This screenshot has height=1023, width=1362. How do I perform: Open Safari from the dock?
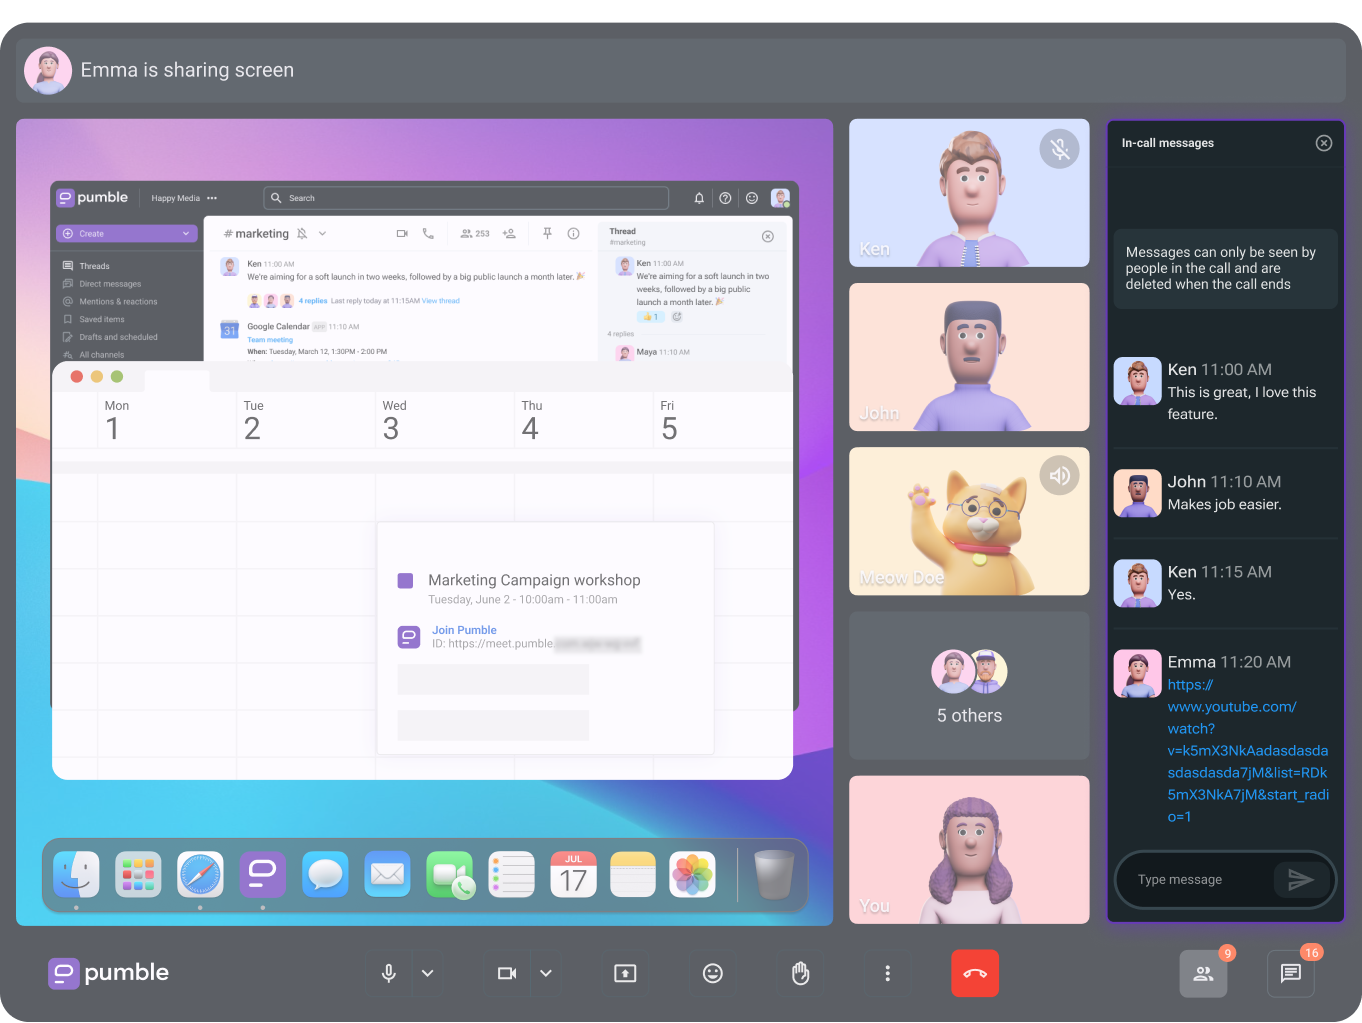(200, 874)
